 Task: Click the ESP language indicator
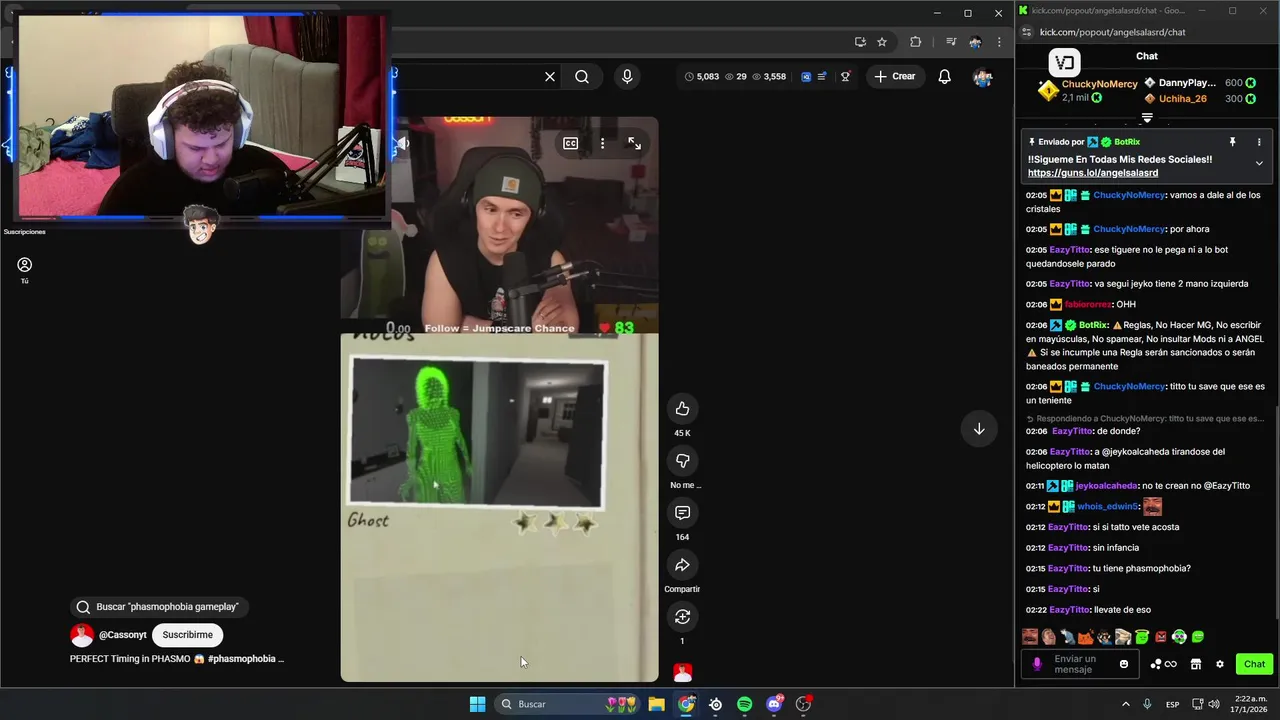tap(1173, 704)
